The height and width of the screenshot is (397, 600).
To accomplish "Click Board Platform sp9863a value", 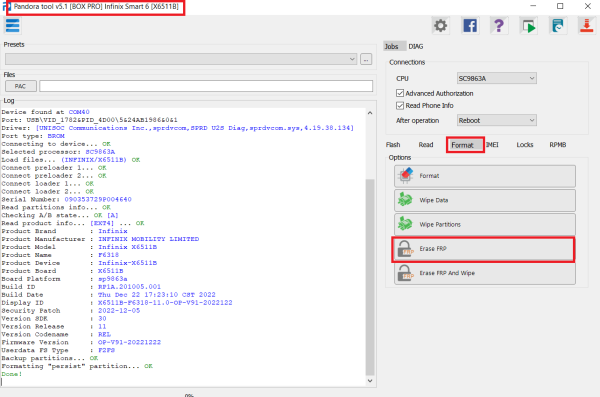I will coord(112,279).
